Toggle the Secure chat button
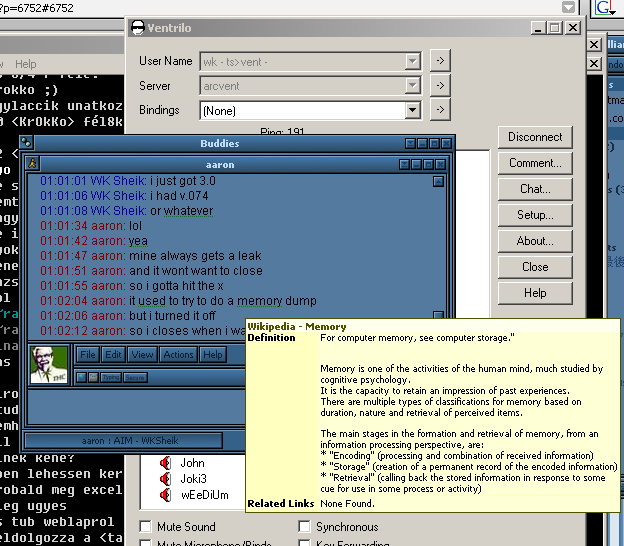Image resolution: width=624 pixels, height=546 pixels. point(135,377)
